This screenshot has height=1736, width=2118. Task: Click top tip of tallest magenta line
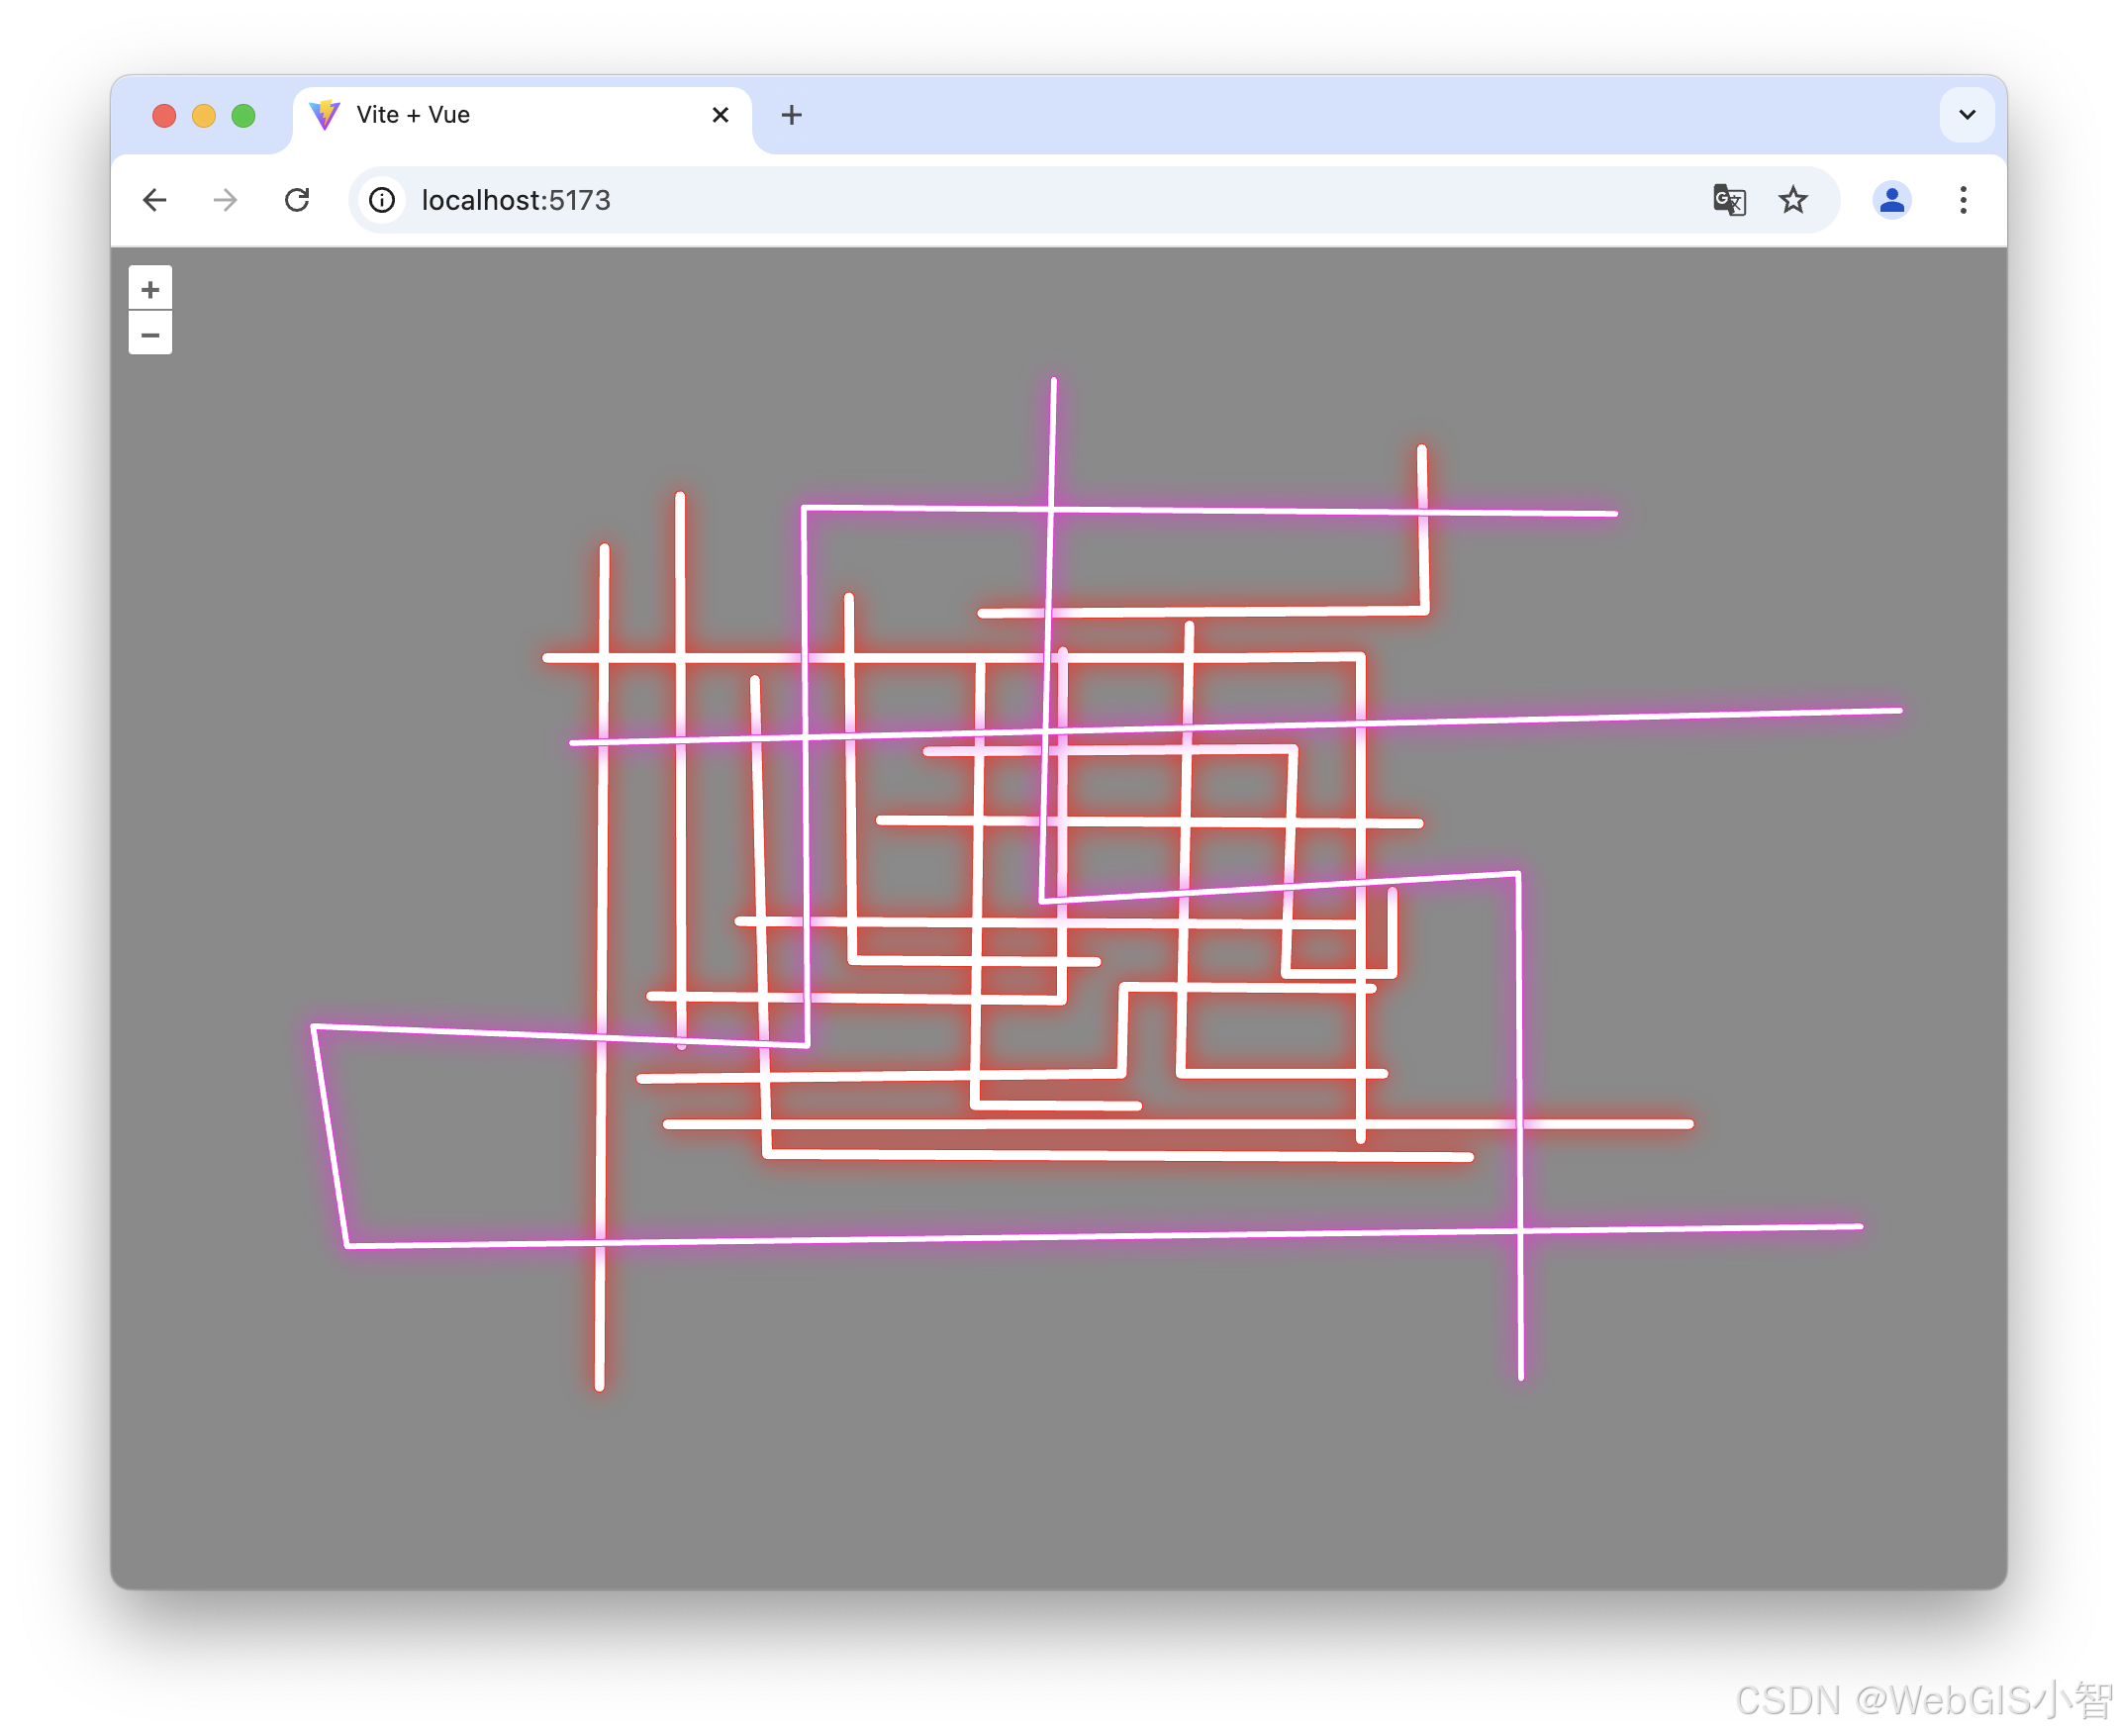1053,381
